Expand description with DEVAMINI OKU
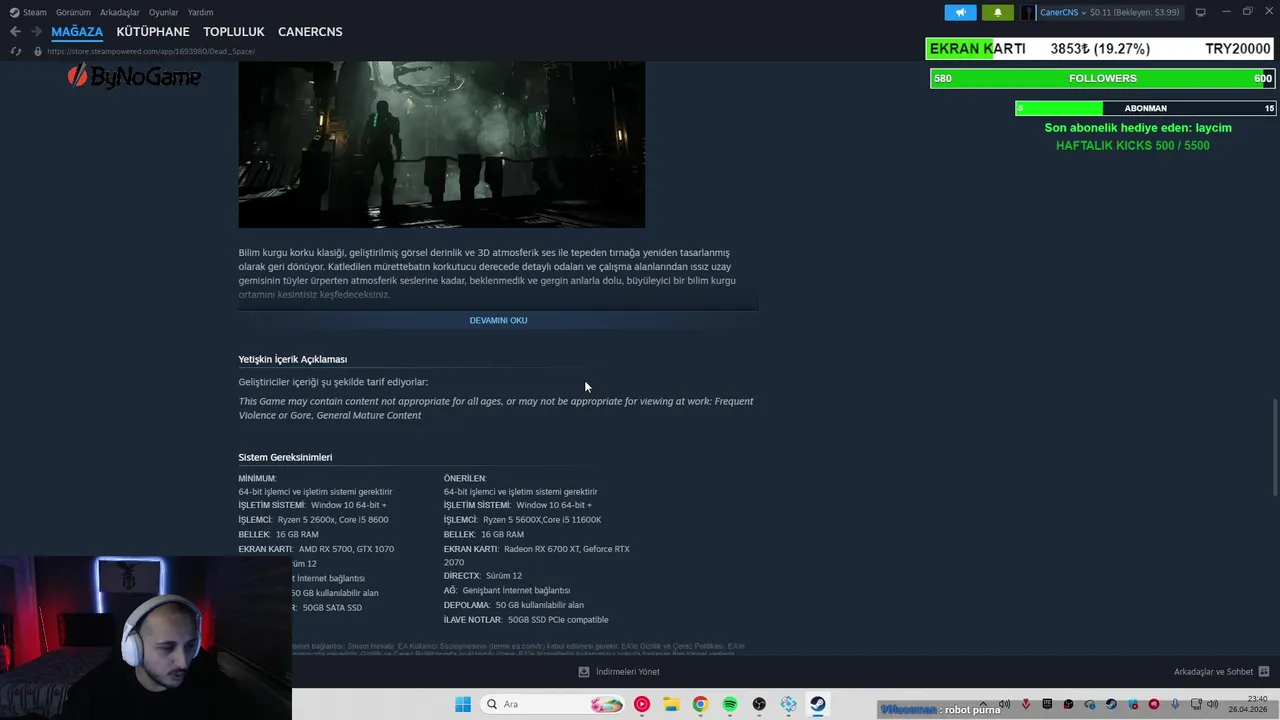The image size is (1280, 720). (x=498, y=320)
